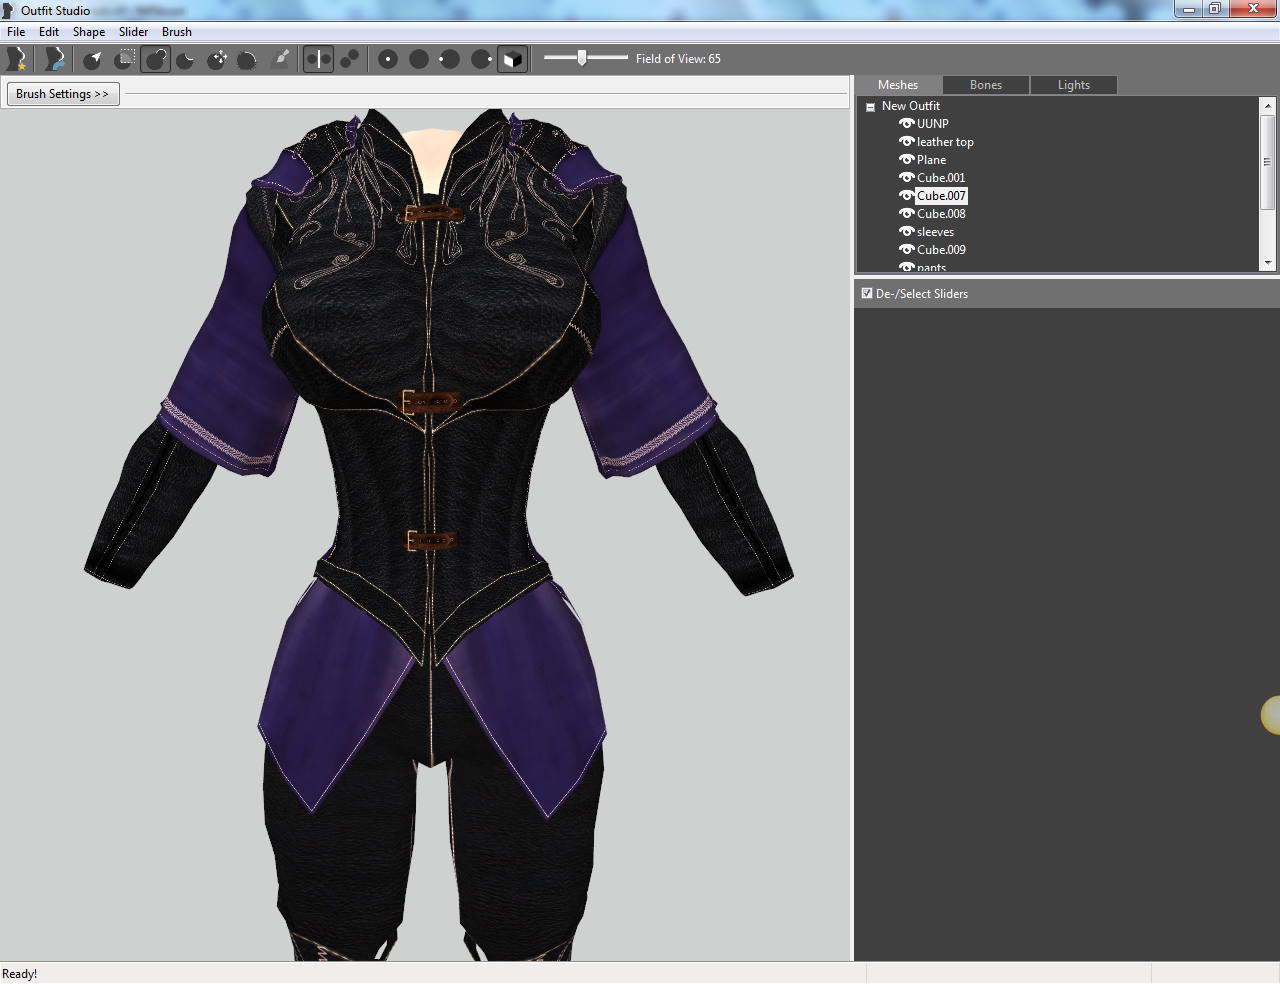Click the Load Outfit icon with blue arrow

point(54,59)
